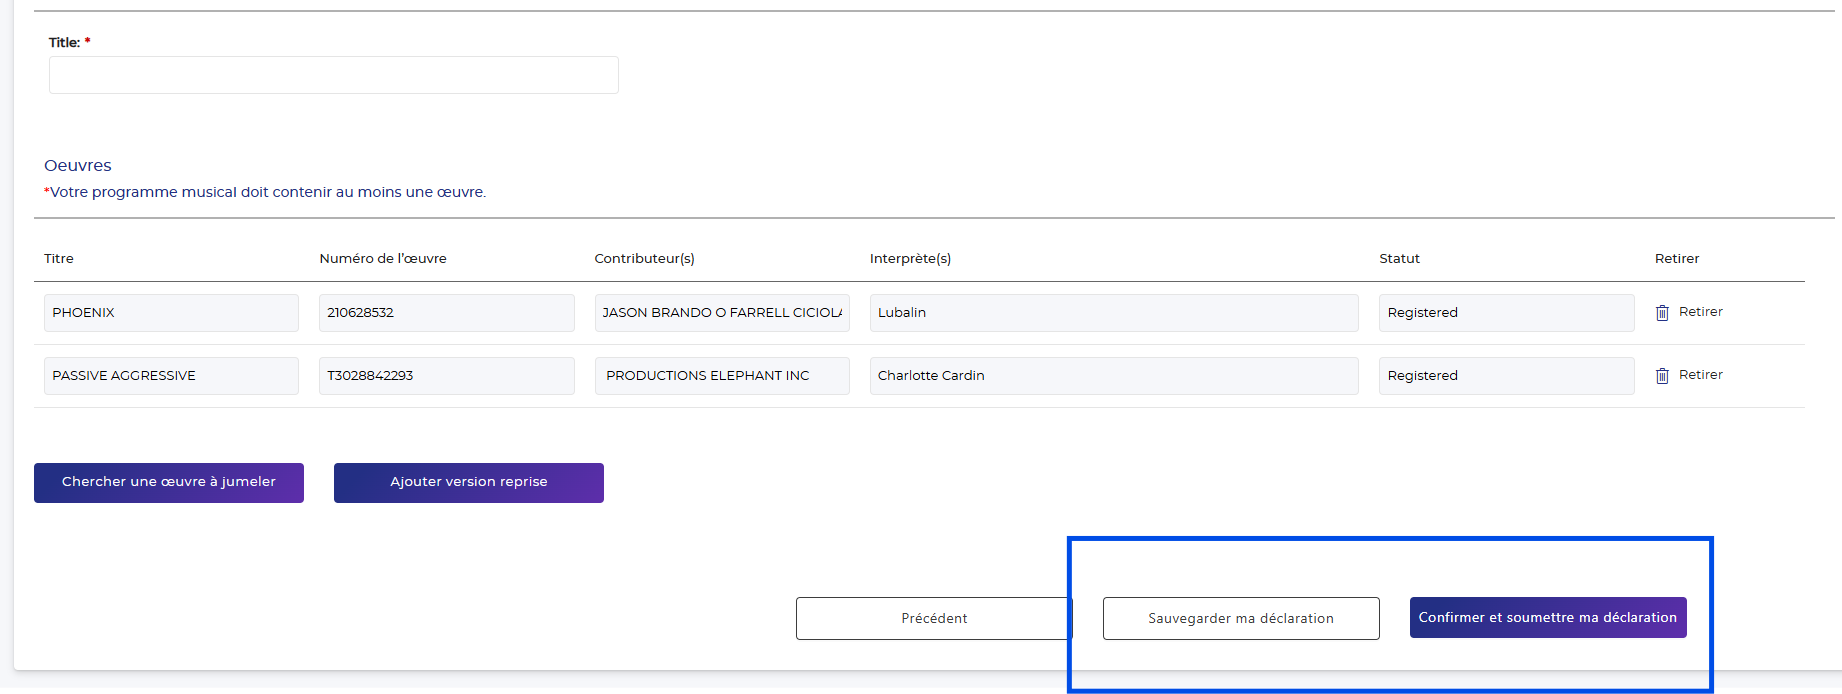This screenshot has height=694, width=1842.
Task: Click the work number field 210628532
Action: click(446, 313)
